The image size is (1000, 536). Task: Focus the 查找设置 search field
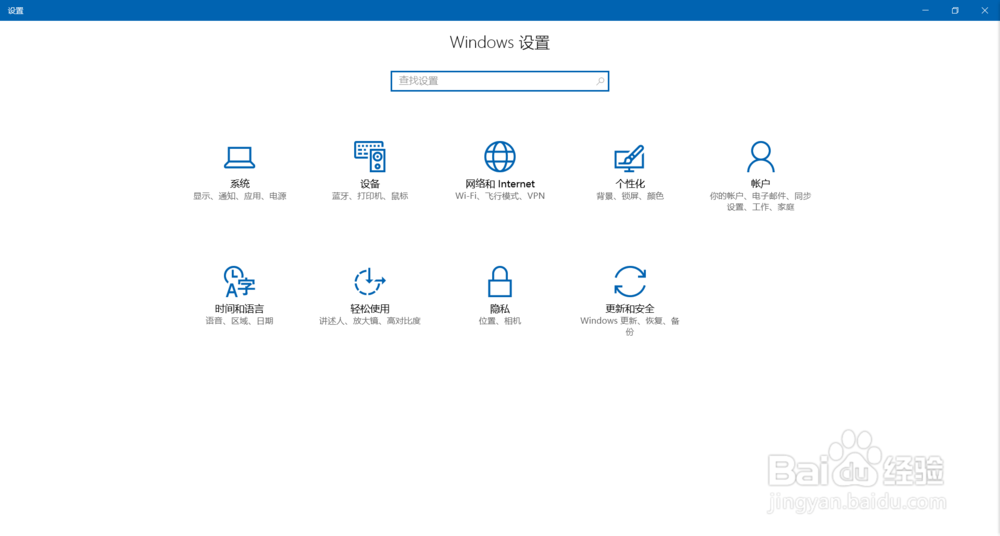pos(500,81)
